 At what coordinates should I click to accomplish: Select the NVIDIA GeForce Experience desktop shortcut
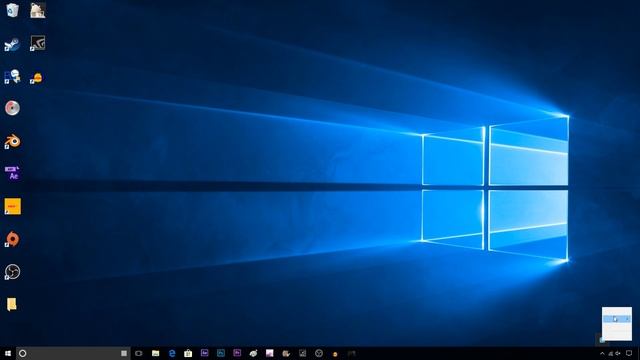pyautogui.click(x=38, y=43)
